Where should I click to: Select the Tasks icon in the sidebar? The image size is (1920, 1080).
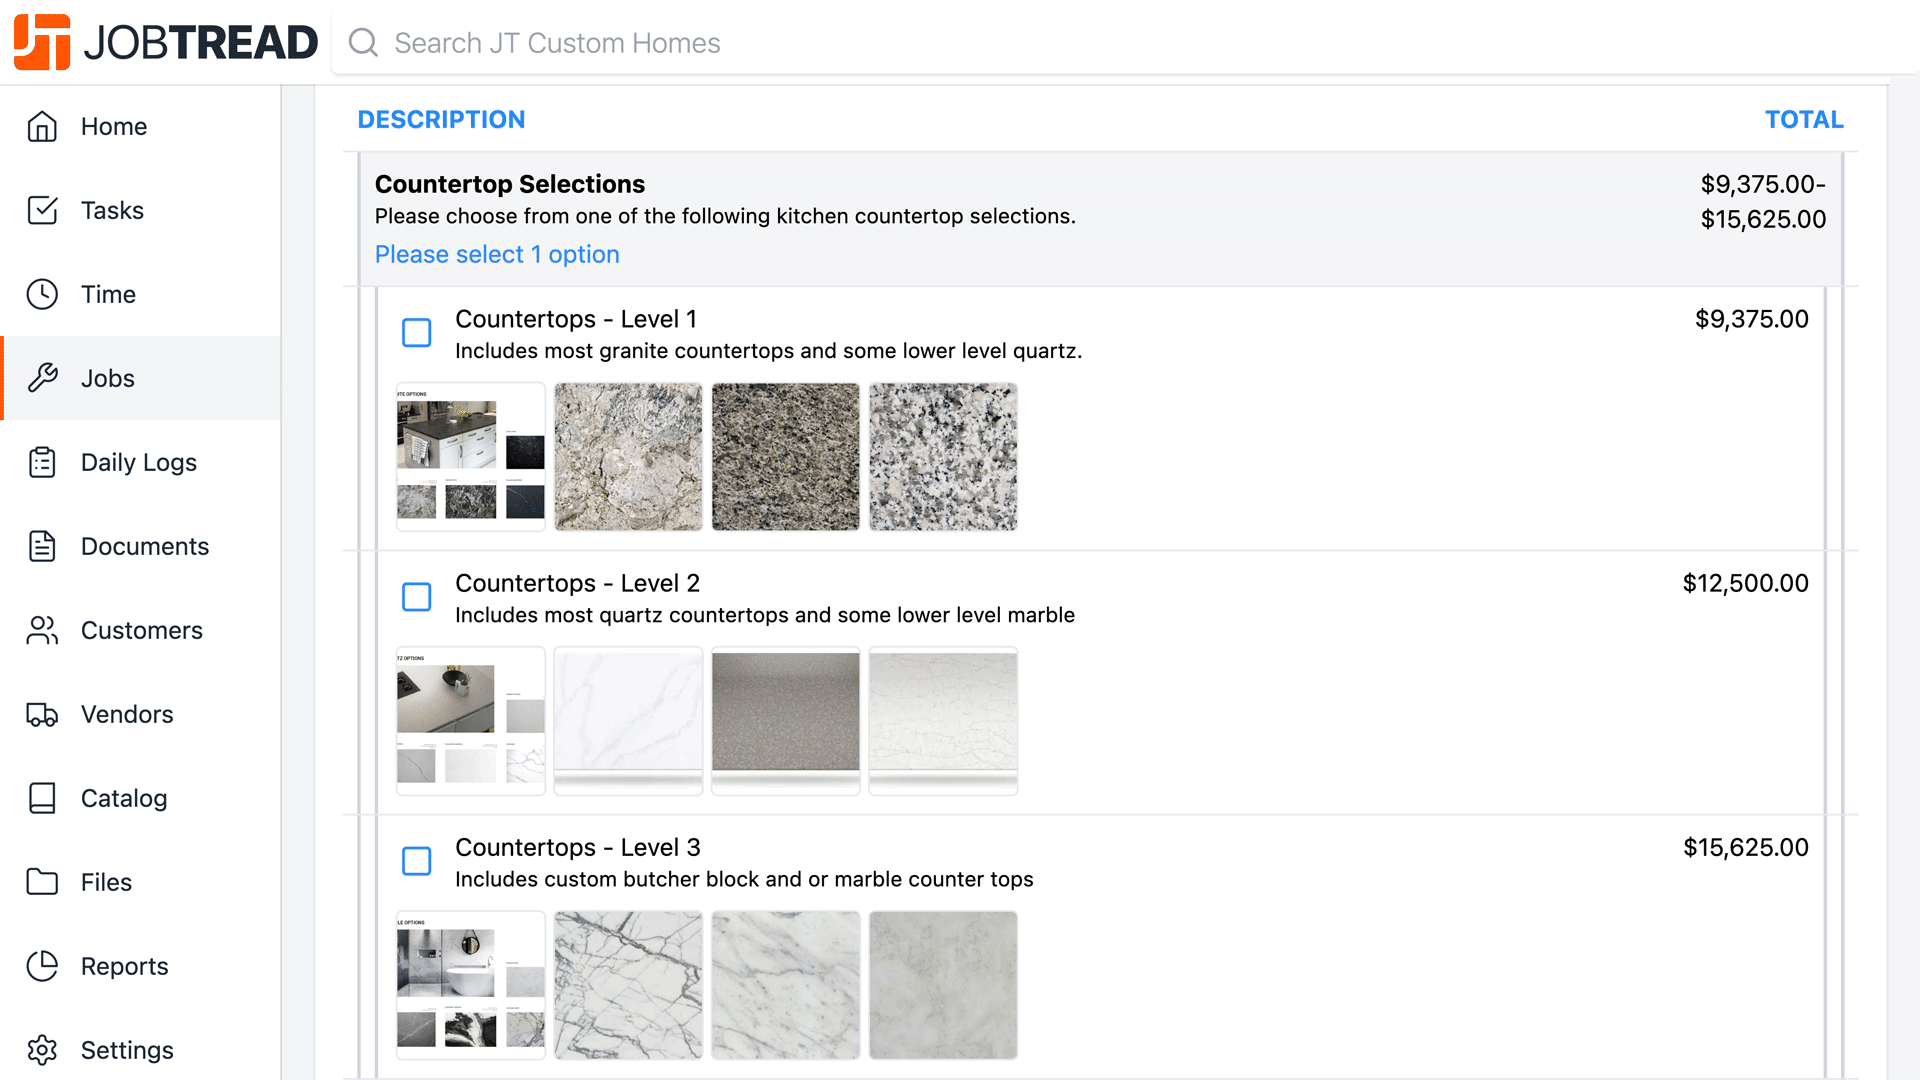click(42, 210)
